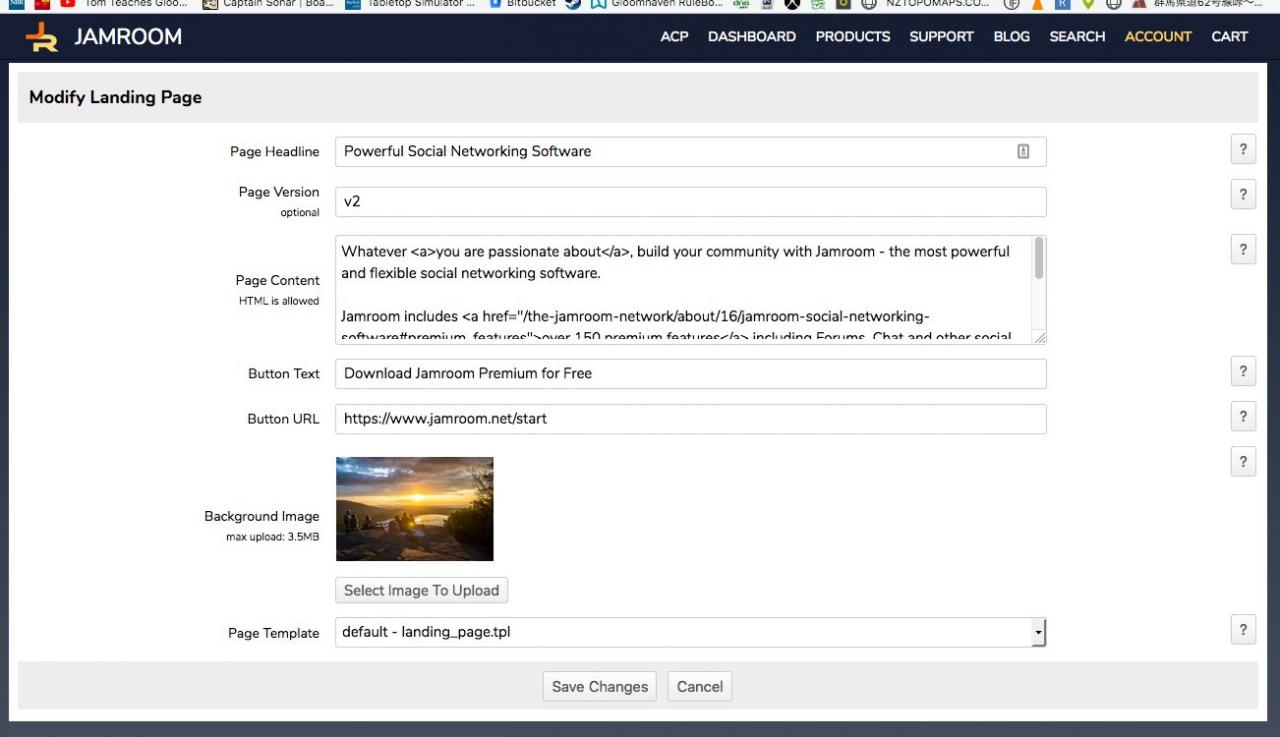Click the Jamroom logo icon
1280x737 pixels.
click(43, 37)
